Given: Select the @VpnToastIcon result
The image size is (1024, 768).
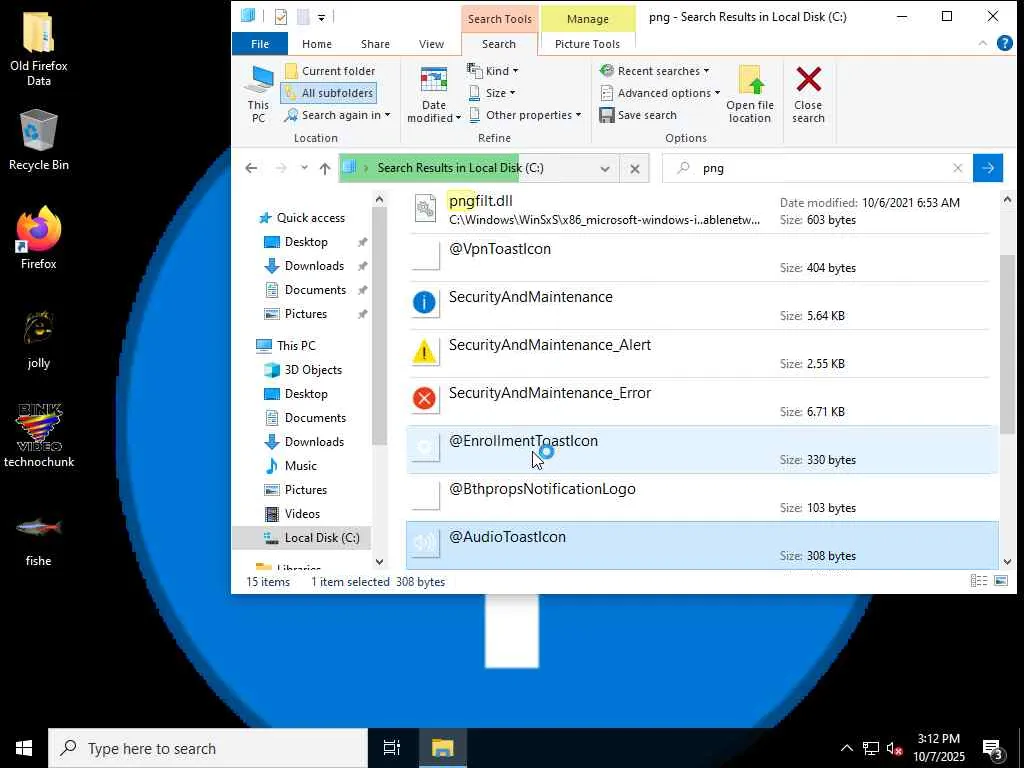Looking at the screenshot, I should [x=703, y=257].
